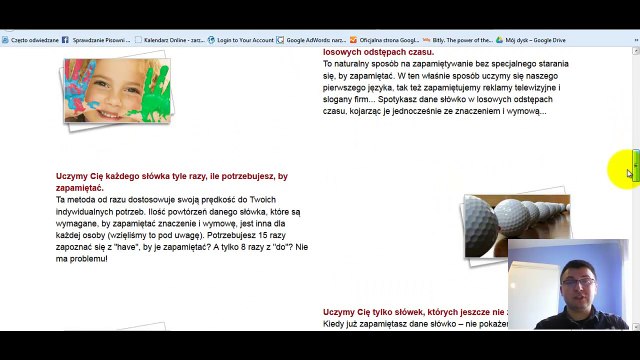Click the red text 'zapamiętać.' under the heading

[80, 188]
